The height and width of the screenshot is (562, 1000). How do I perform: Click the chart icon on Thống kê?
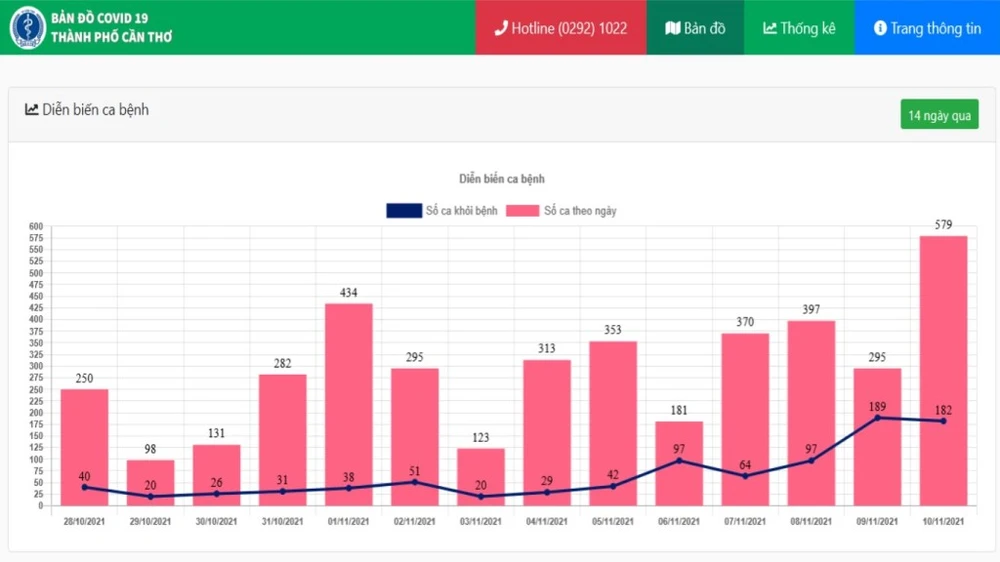tap(769, 28)
